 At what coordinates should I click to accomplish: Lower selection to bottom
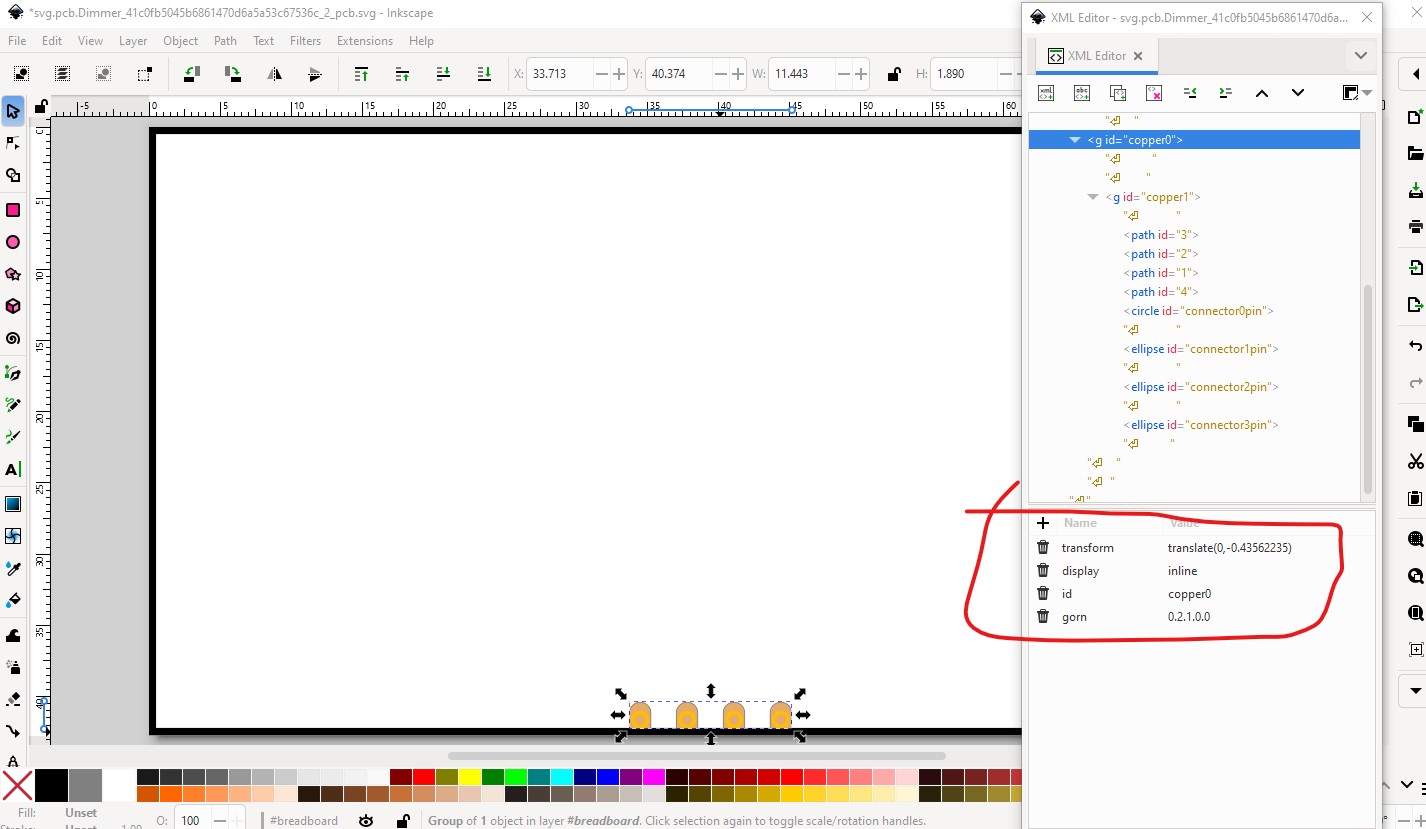(x=484, y=74)
